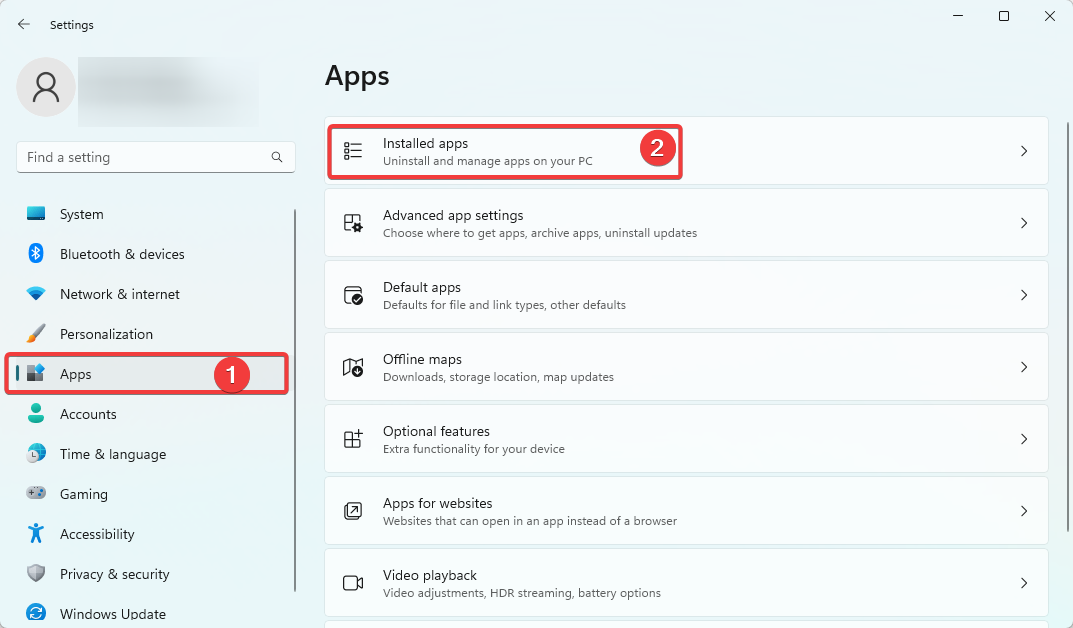Click the sidebar vertical scrollbar
1073x628 pixels.
tap(295, 400)
